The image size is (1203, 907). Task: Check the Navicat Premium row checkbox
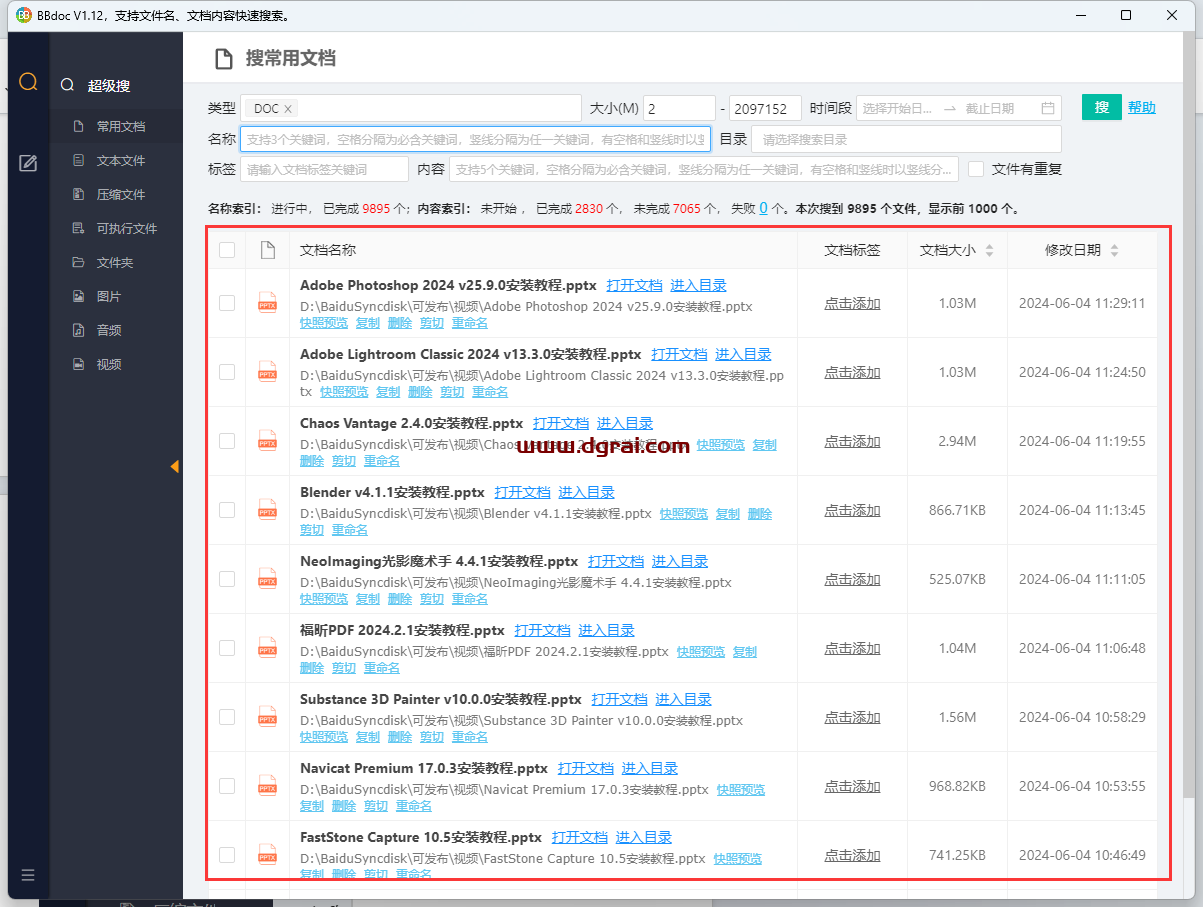[x=227, y=786]
